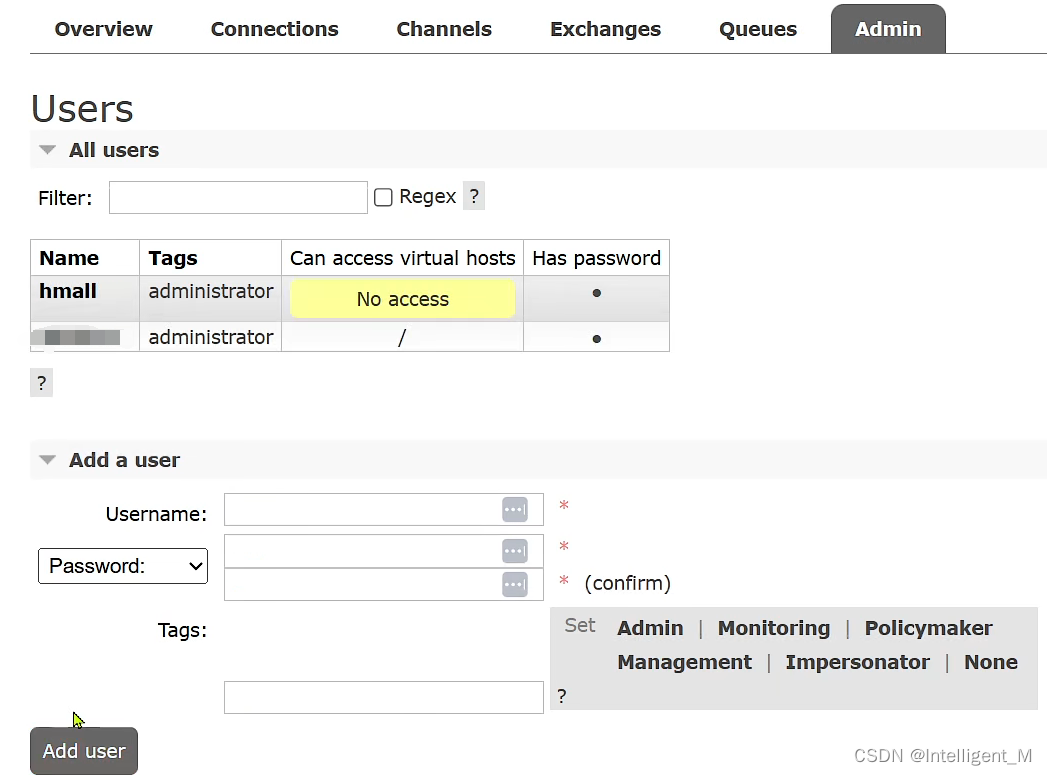Set tag to Policymaker
This screenshot has width=1047, height=775.
928,628
